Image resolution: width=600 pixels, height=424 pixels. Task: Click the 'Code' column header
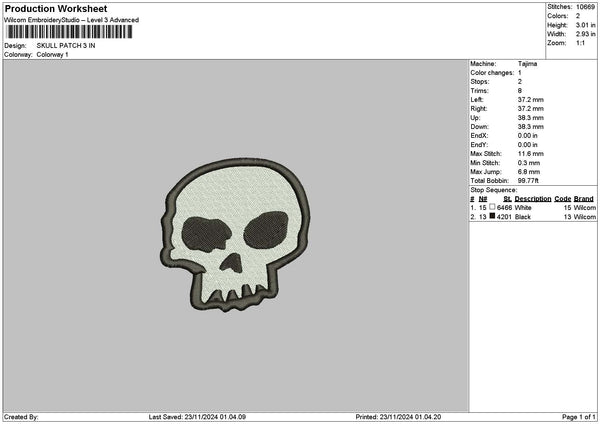[562, 199]
